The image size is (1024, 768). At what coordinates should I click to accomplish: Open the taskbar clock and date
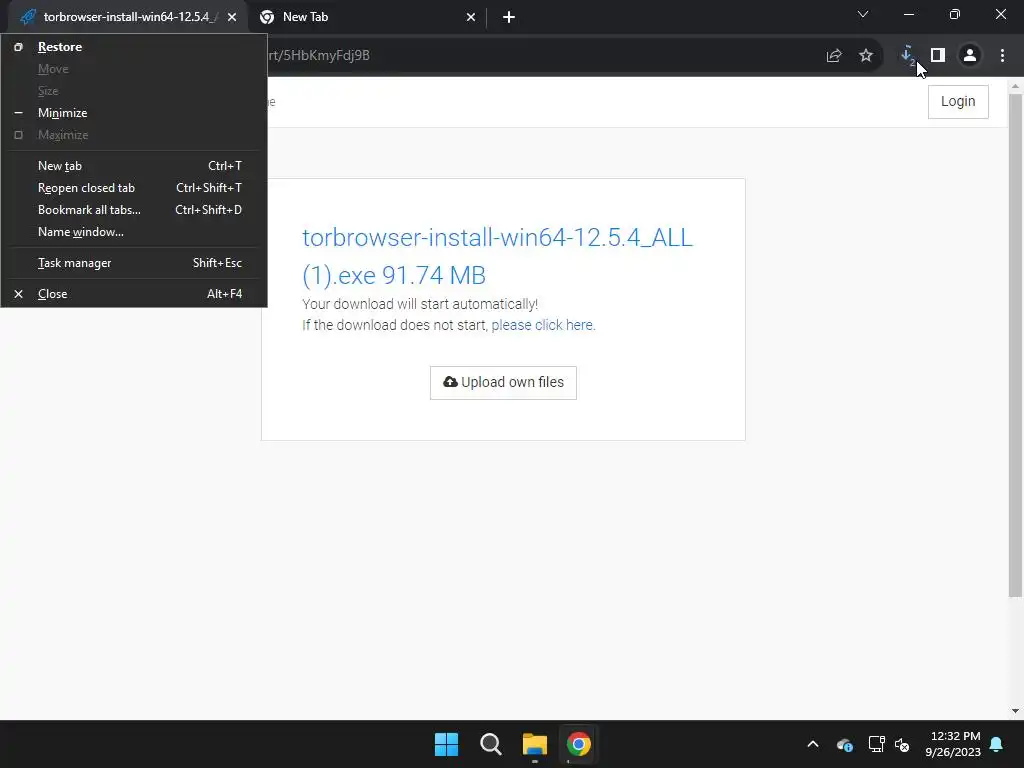click(x=953, y=744)
